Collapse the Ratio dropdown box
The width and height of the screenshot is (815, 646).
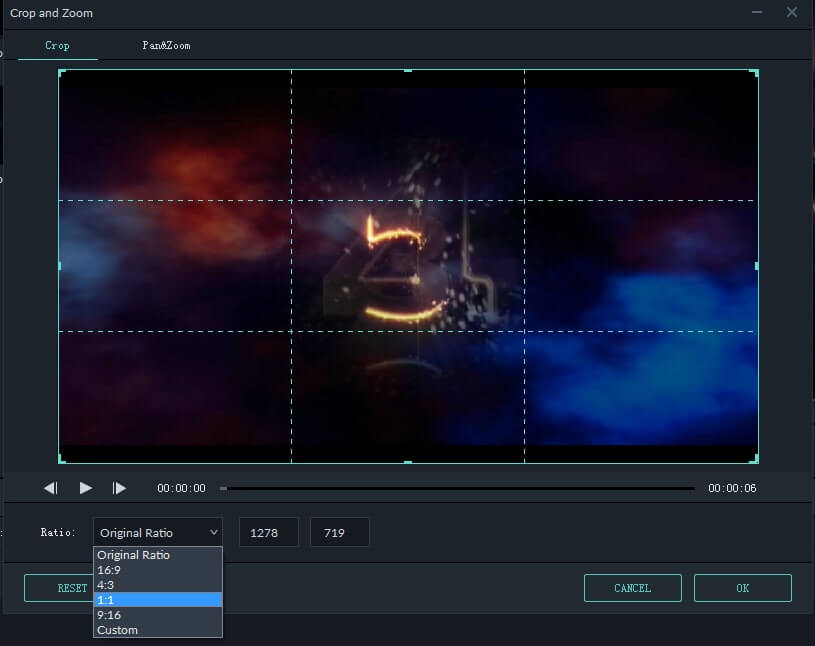click(x=158, y=533)
